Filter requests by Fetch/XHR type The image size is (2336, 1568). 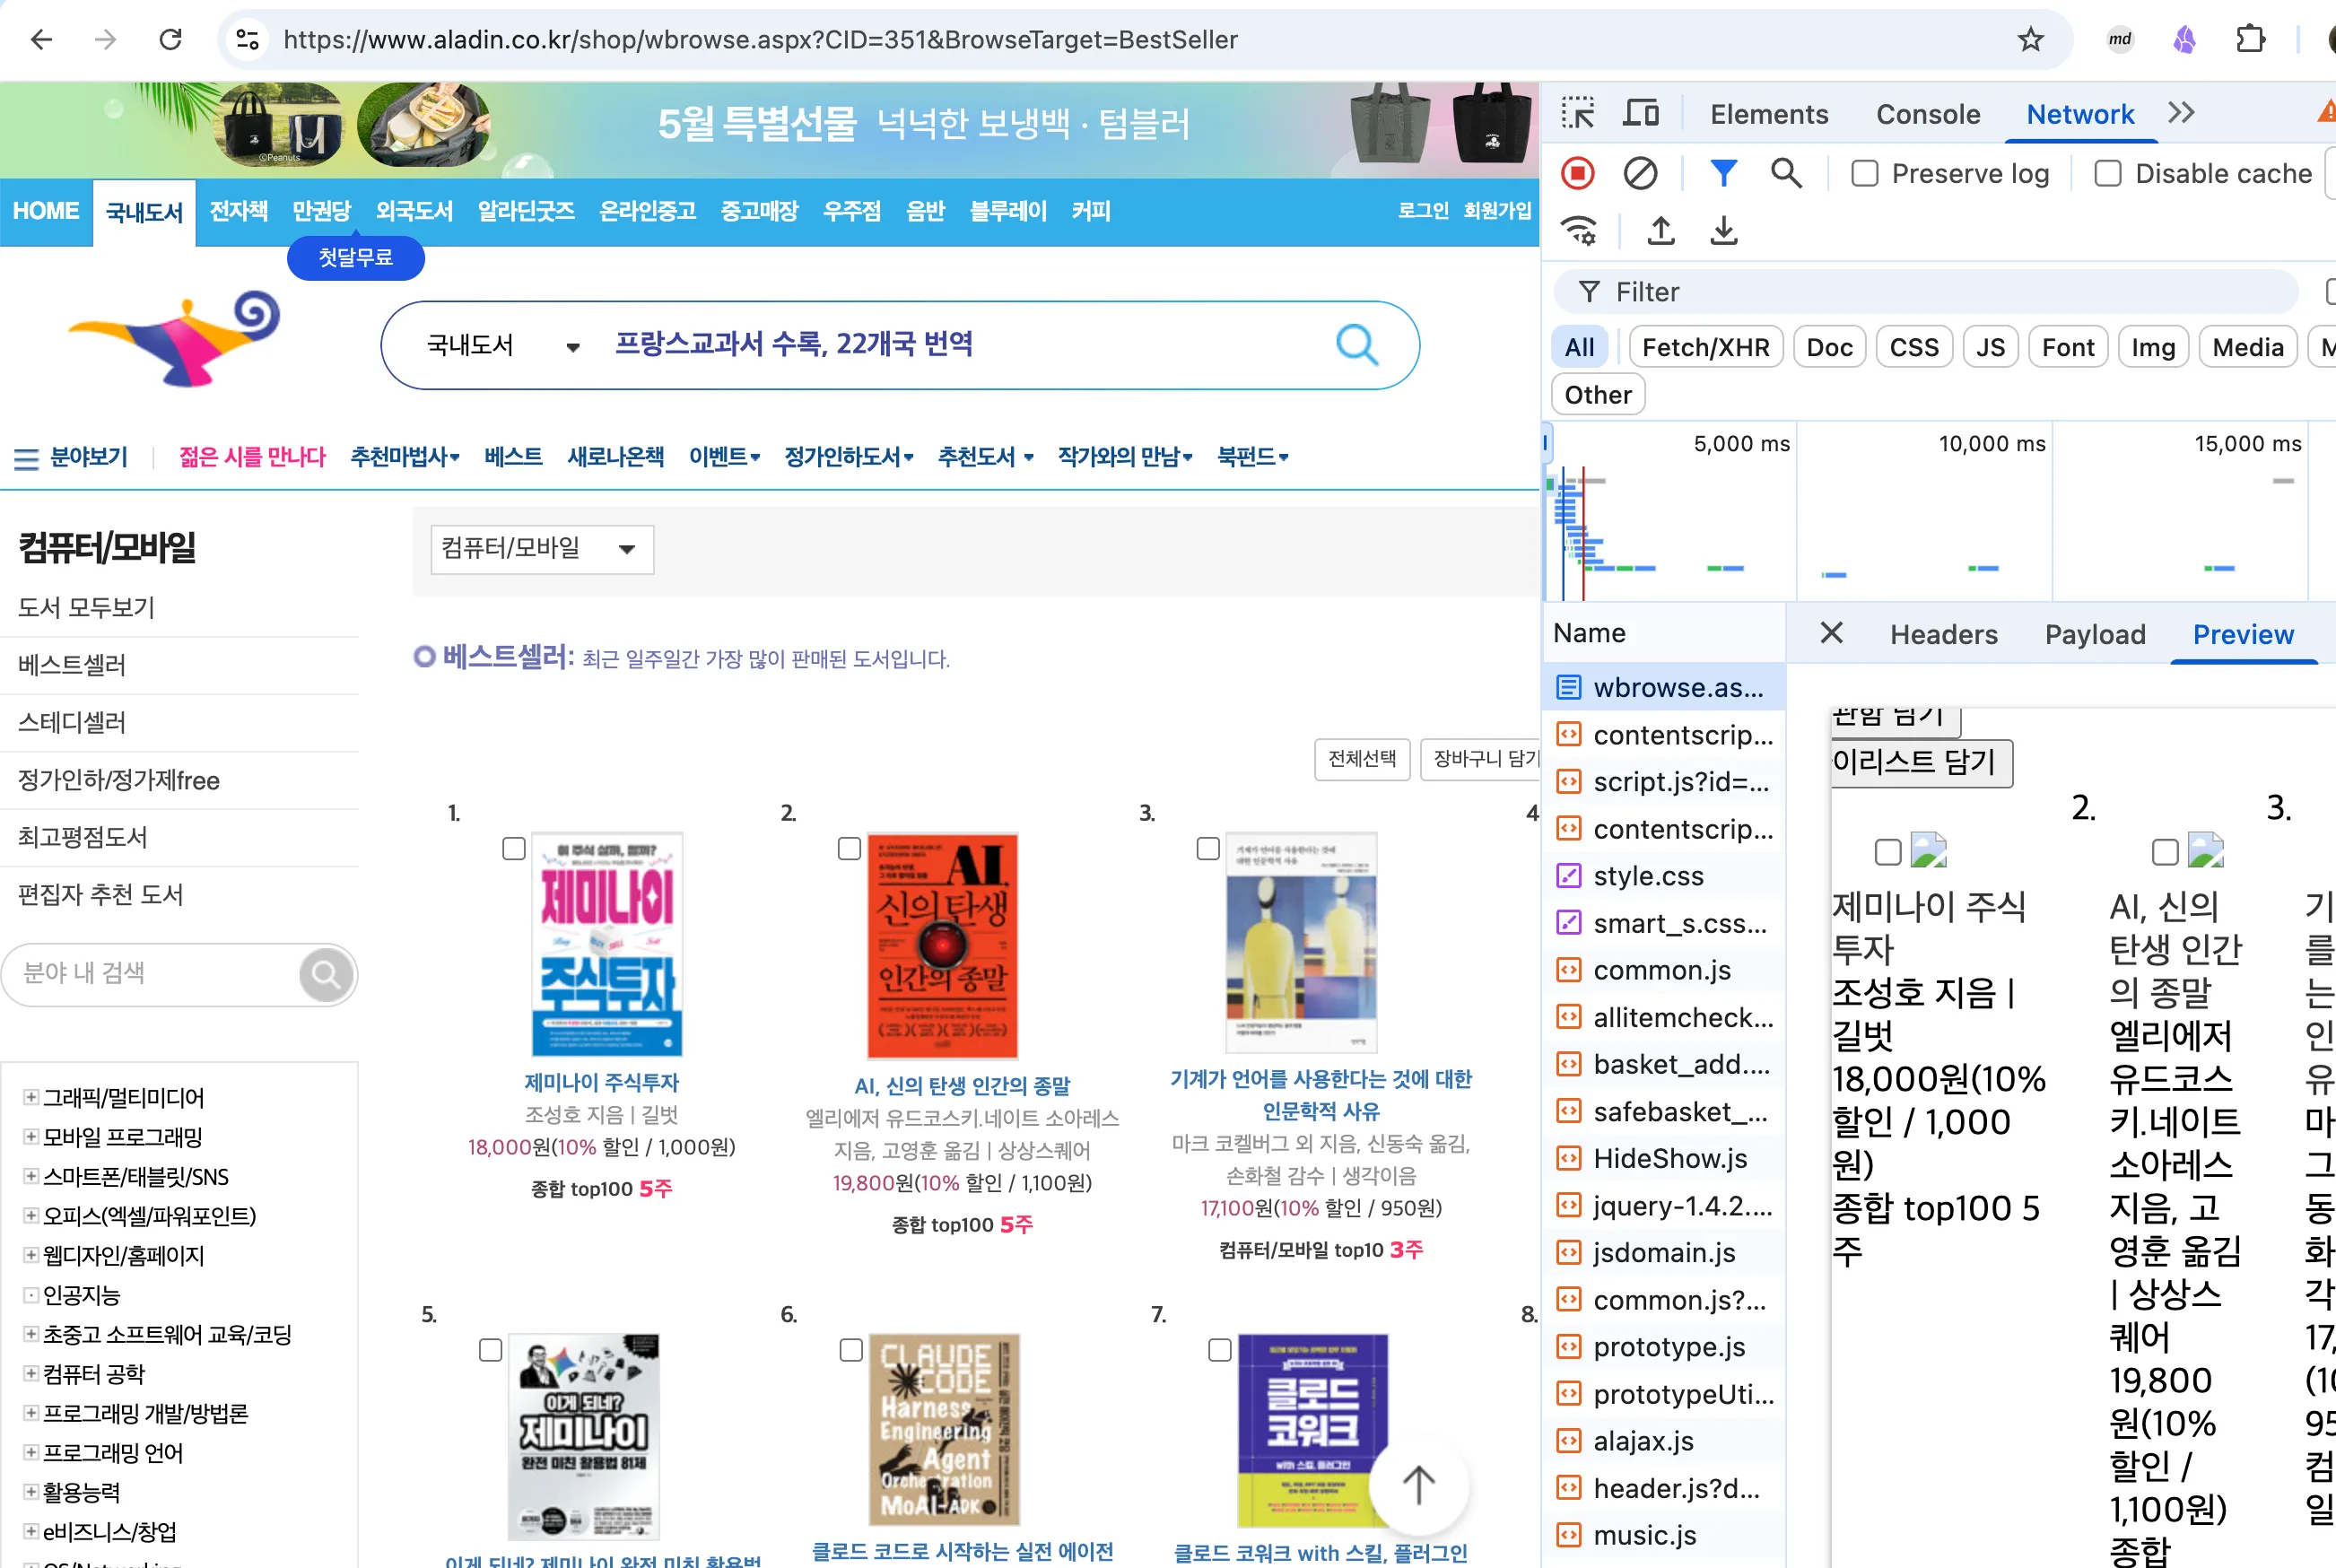click(x=1705, y=347)
